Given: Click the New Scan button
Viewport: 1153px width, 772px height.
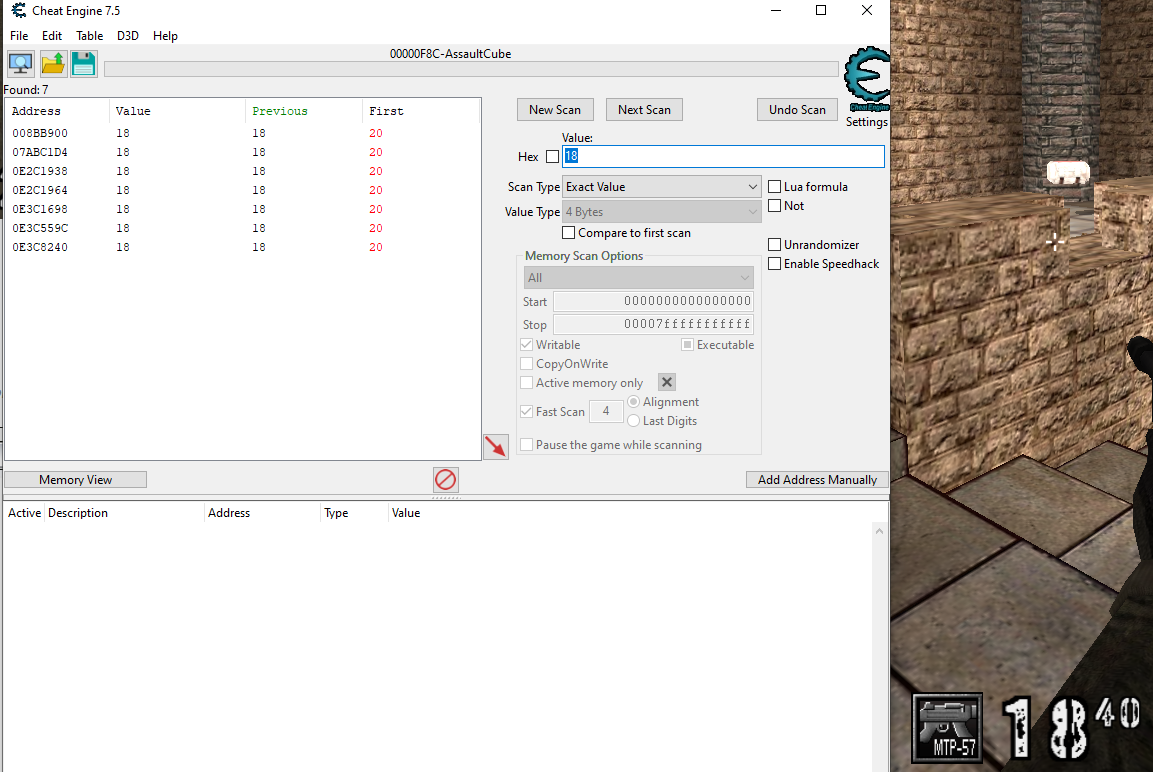Looking at the screenshot, I should [555, 110].
